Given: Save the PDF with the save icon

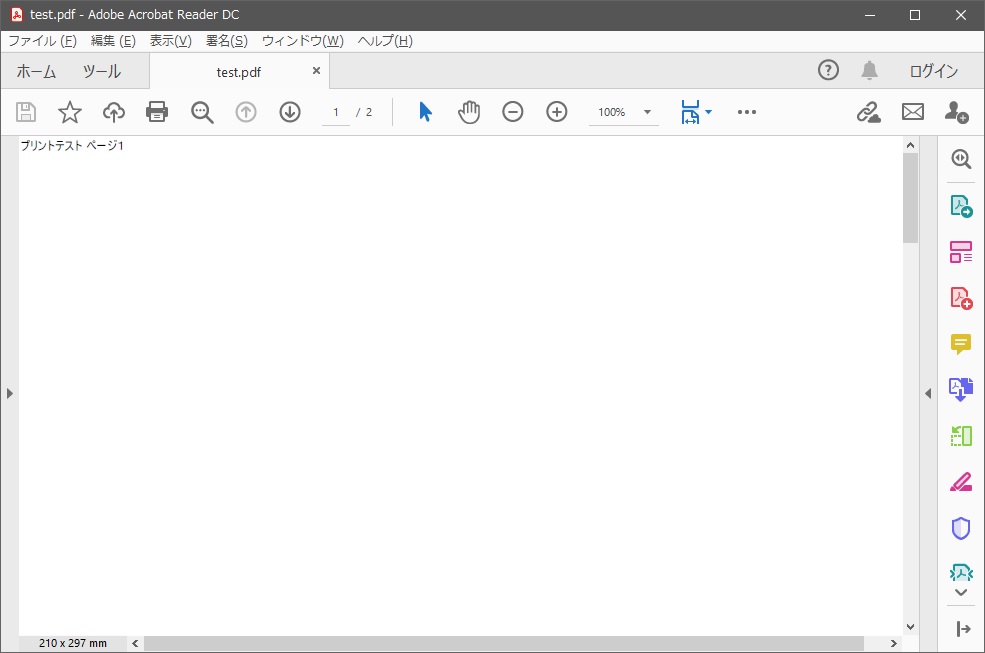Looking at the screenshot, I should click(26, 112).
